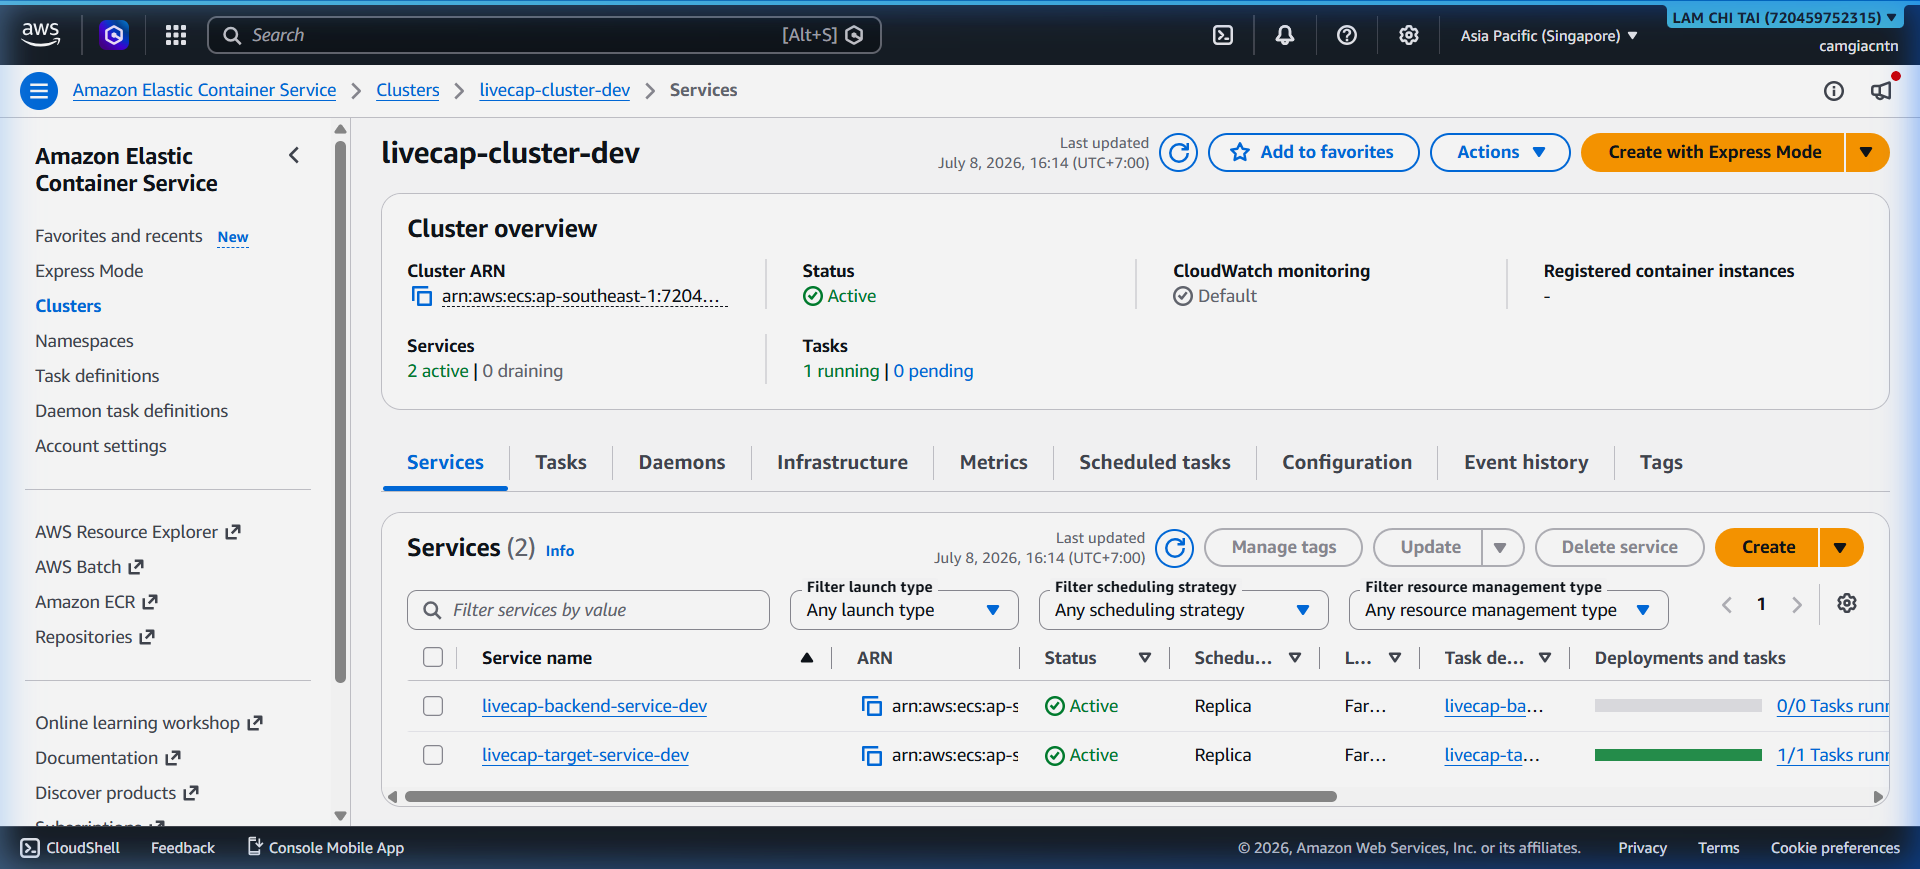1920x869 pixels.
Task: Open the Filter launch type dropdown
Action: click(x=904, y=610)
